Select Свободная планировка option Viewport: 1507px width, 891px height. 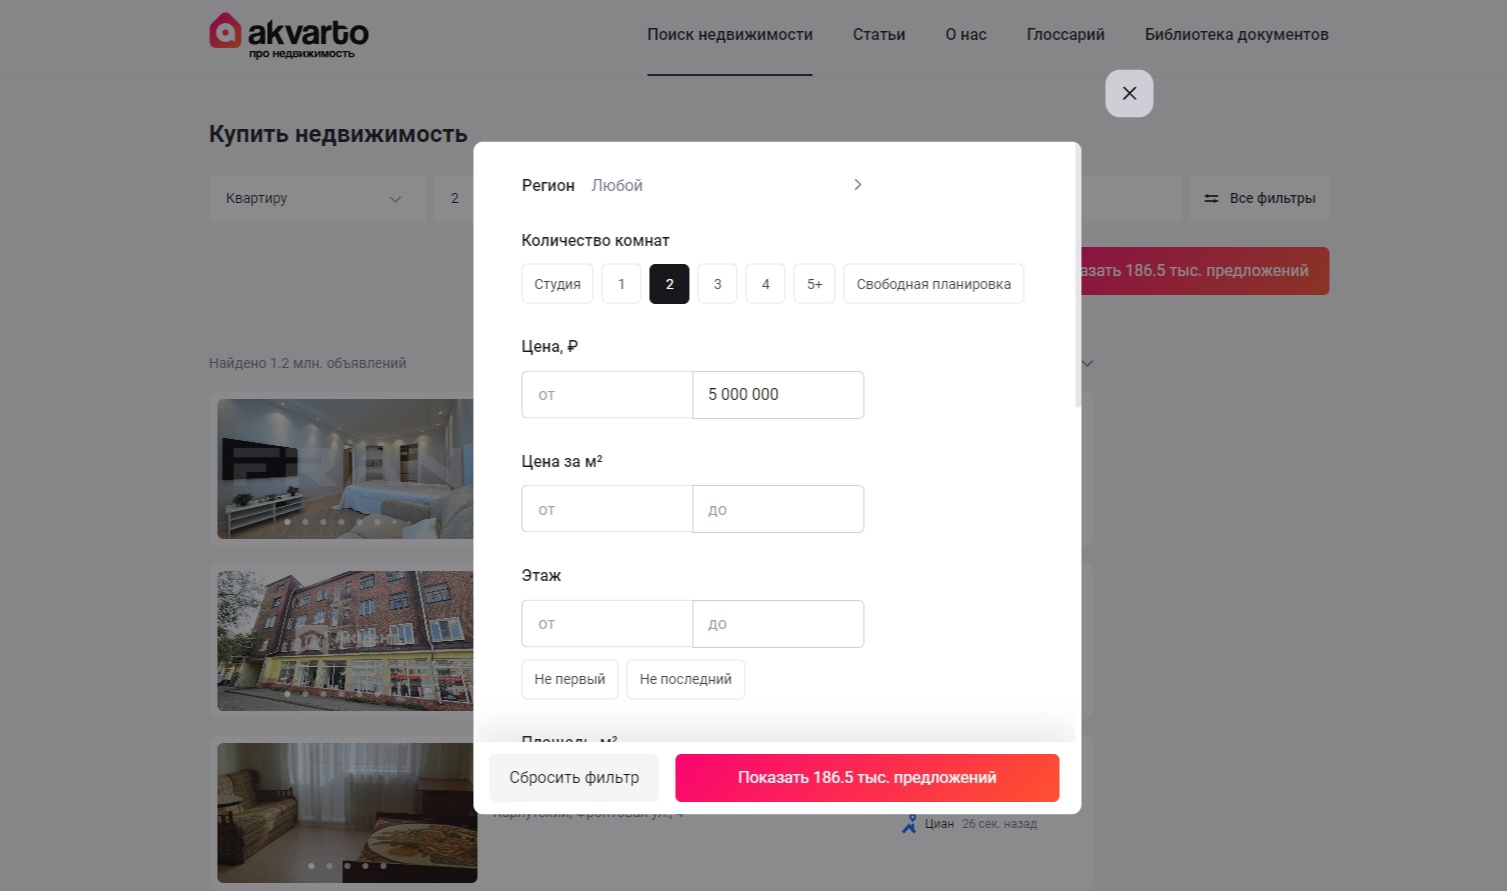(x=934, y=284)
